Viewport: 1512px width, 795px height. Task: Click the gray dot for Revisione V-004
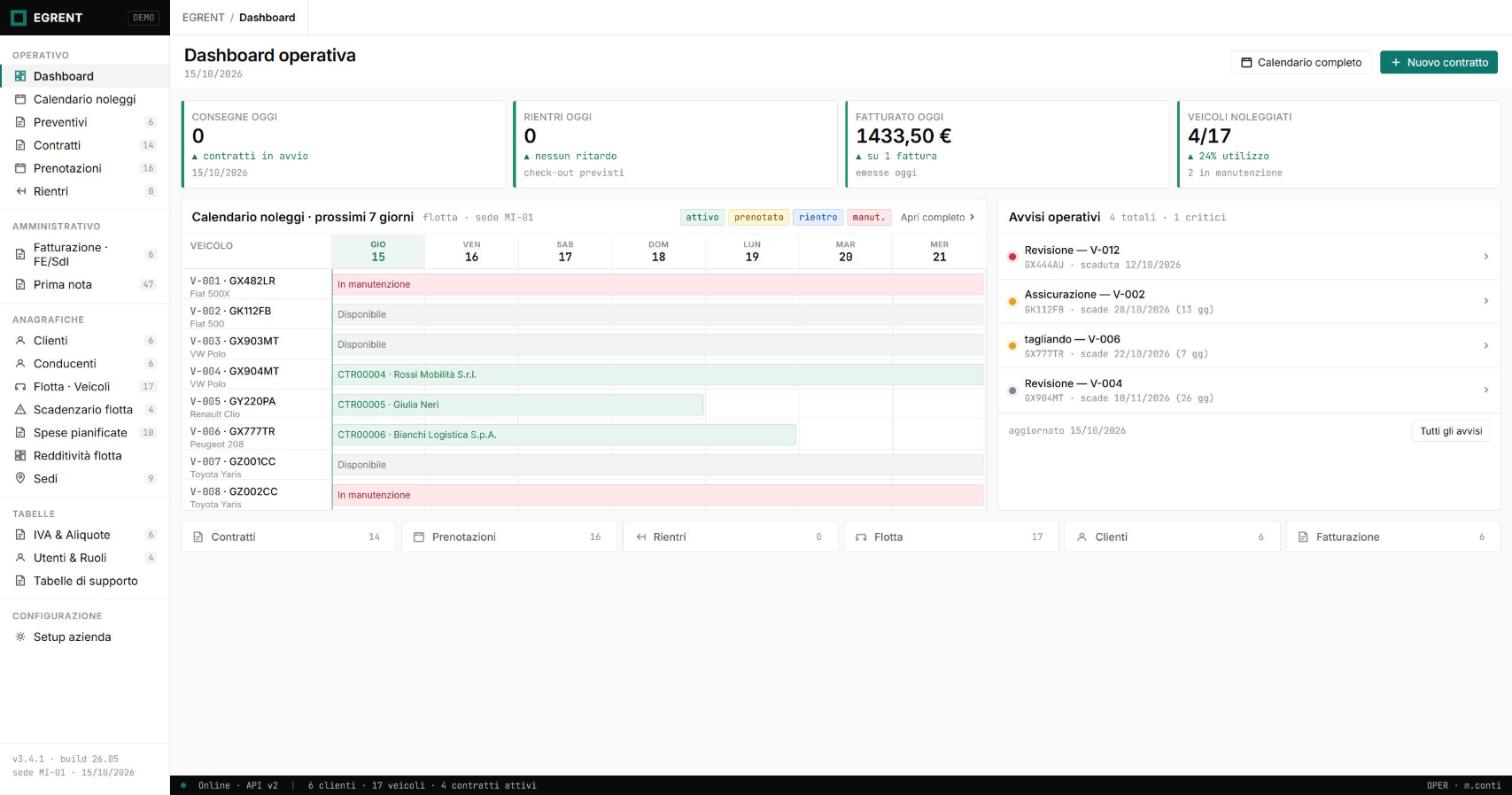[1012, 391]
